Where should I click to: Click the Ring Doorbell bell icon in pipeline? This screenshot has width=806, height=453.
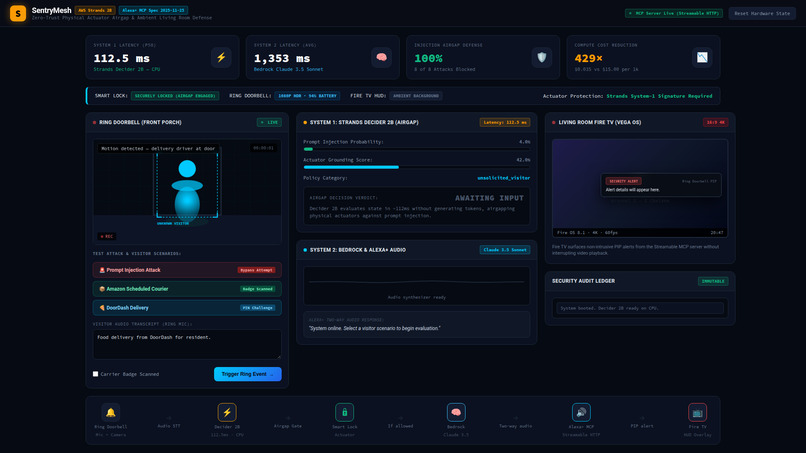tap(111, 412)
